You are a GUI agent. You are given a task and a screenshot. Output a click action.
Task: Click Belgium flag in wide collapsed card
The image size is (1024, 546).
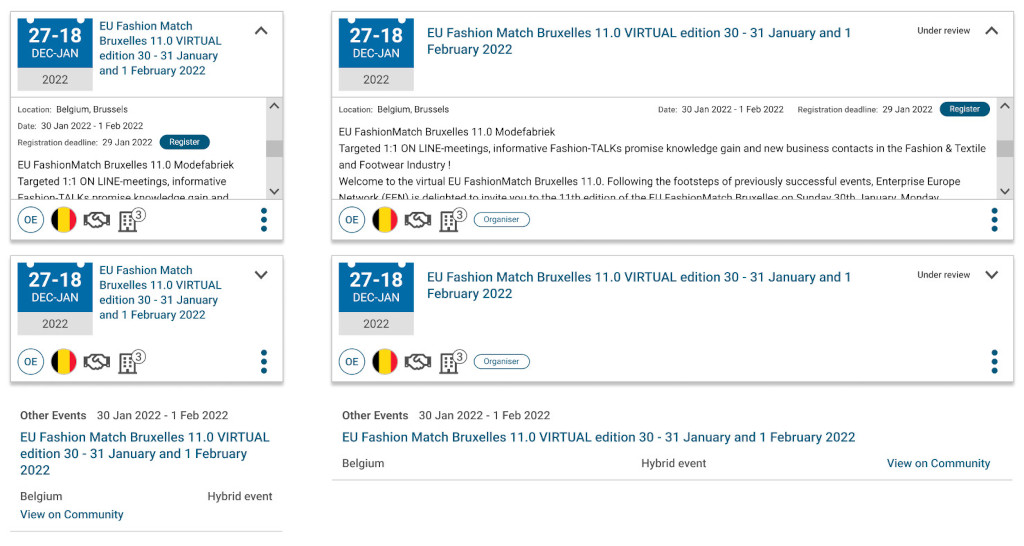[385, 362]
